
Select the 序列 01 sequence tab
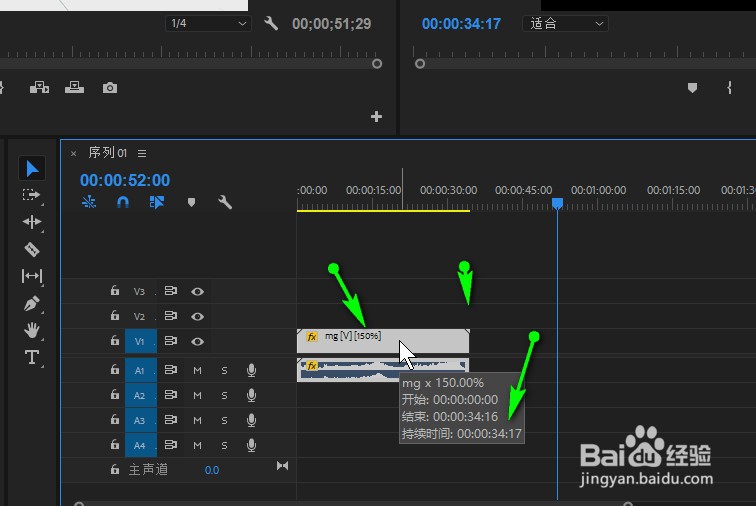point(108,153)
